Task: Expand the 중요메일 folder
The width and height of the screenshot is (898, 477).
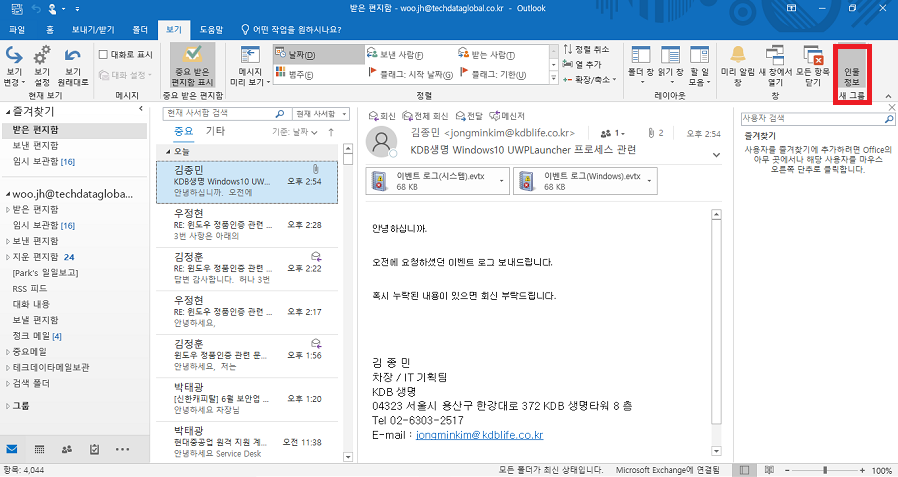Action: coord(8,352)
